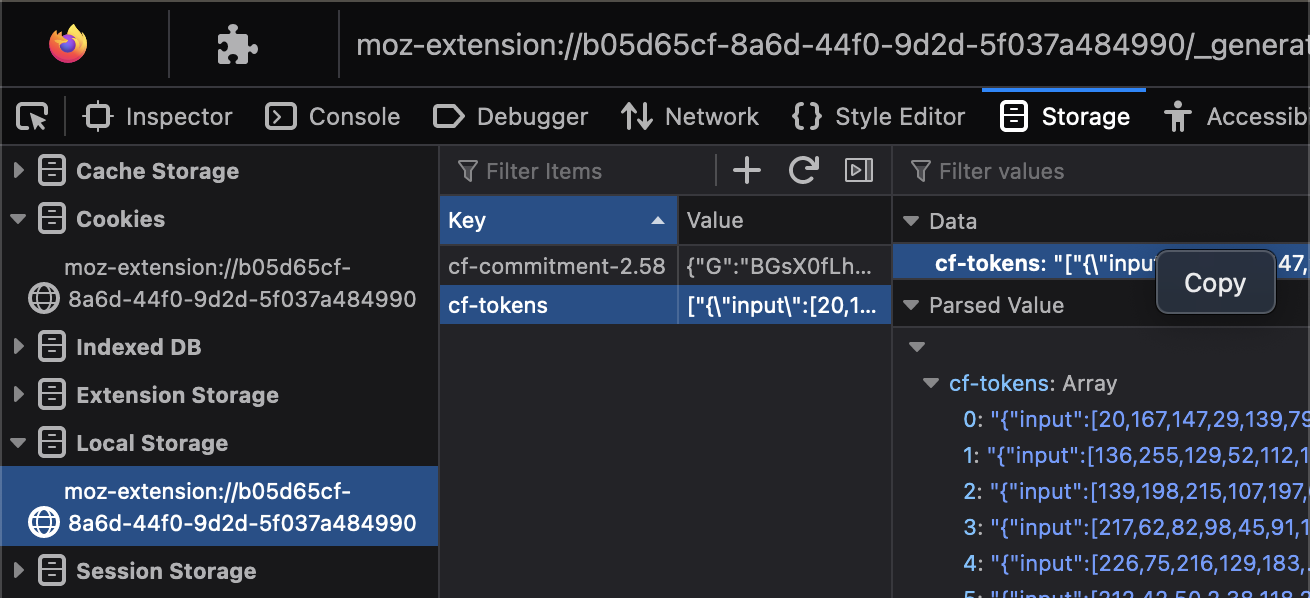
Task: Collapse the Data section
Action: tap(910, 221)
